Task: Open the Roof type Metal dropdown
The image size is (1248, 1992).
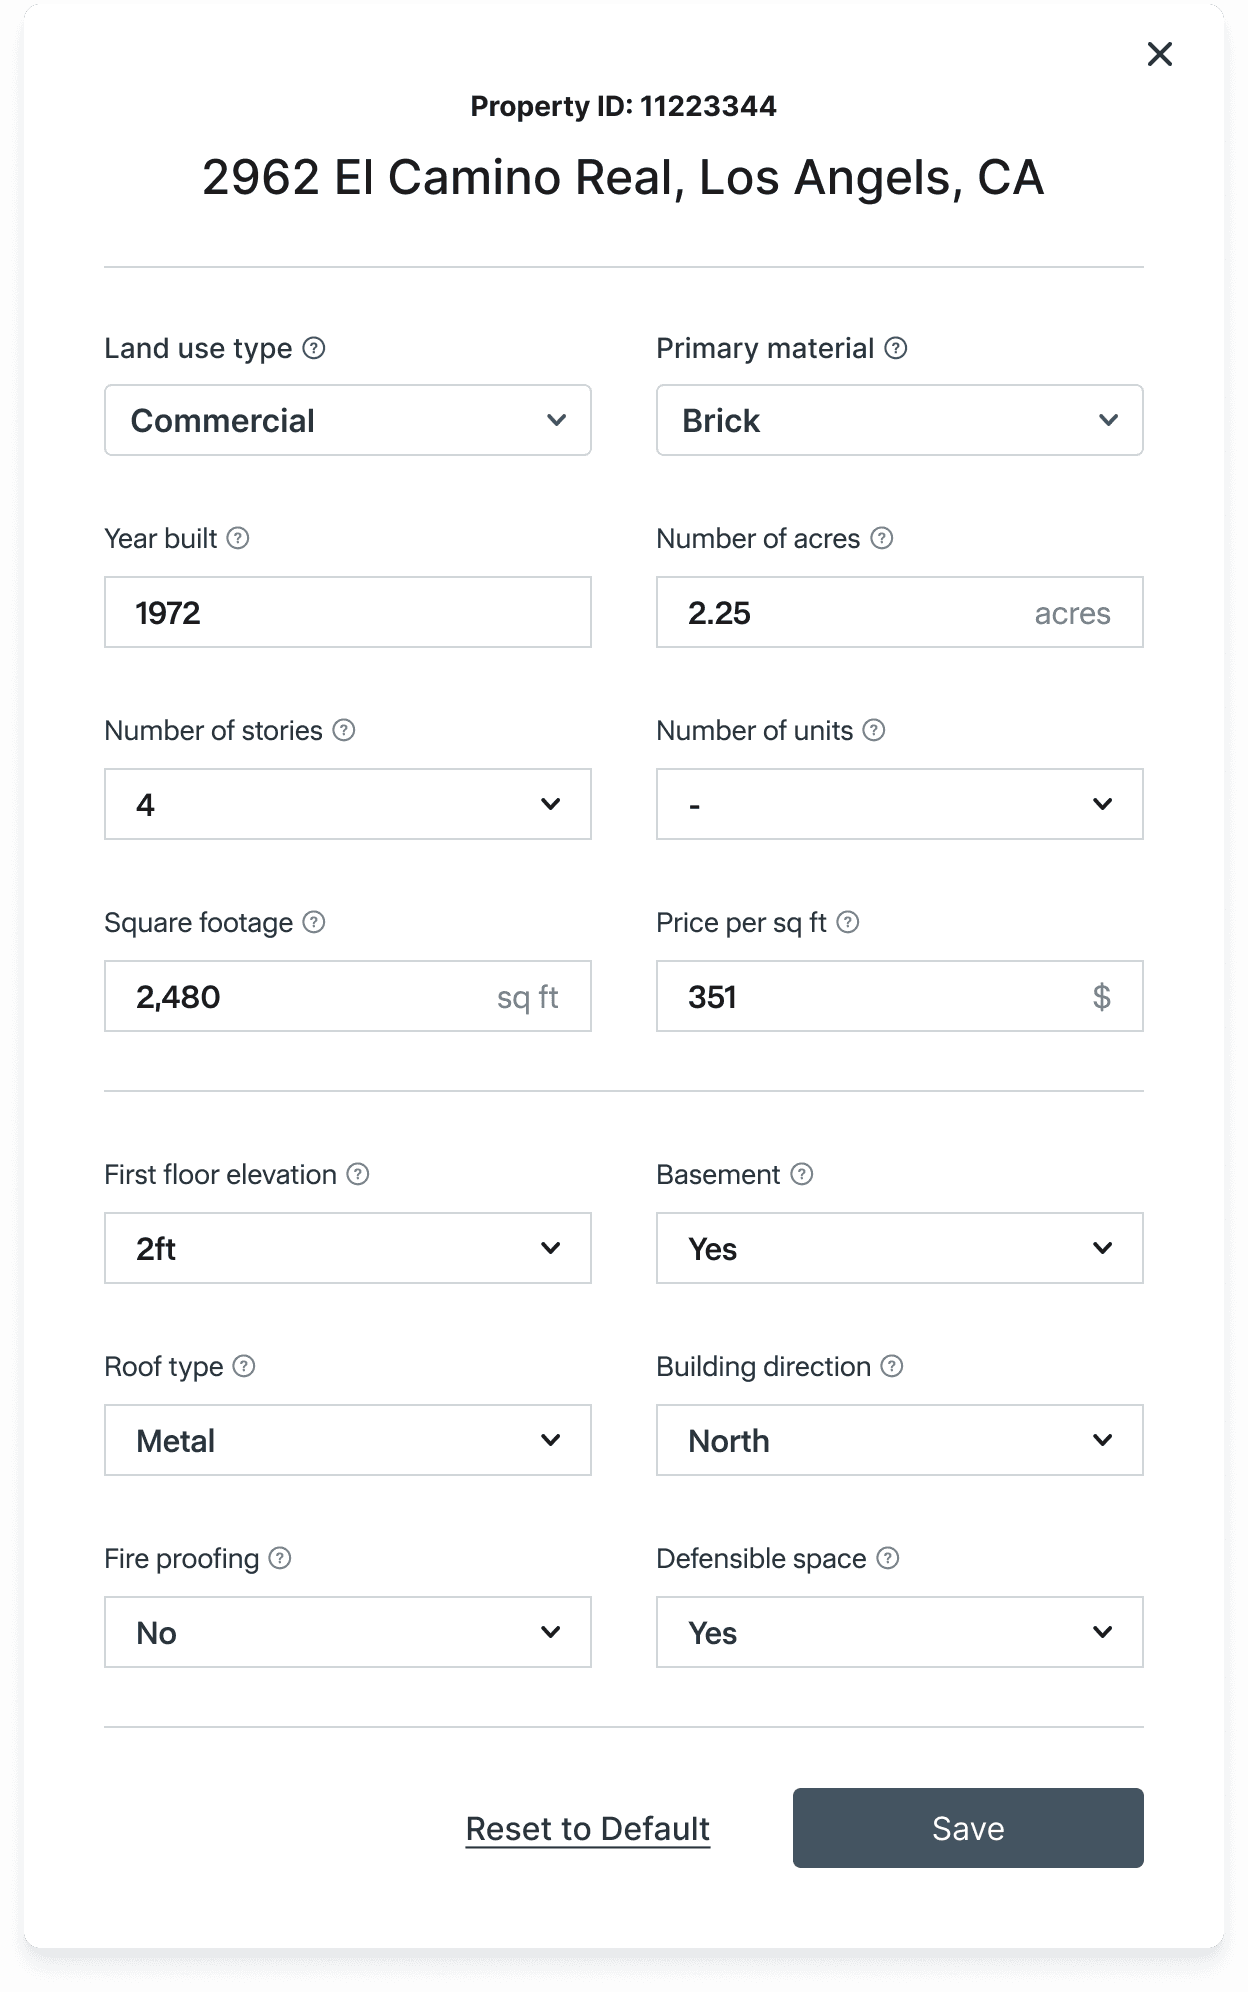Action: [x=347, y=1440]
